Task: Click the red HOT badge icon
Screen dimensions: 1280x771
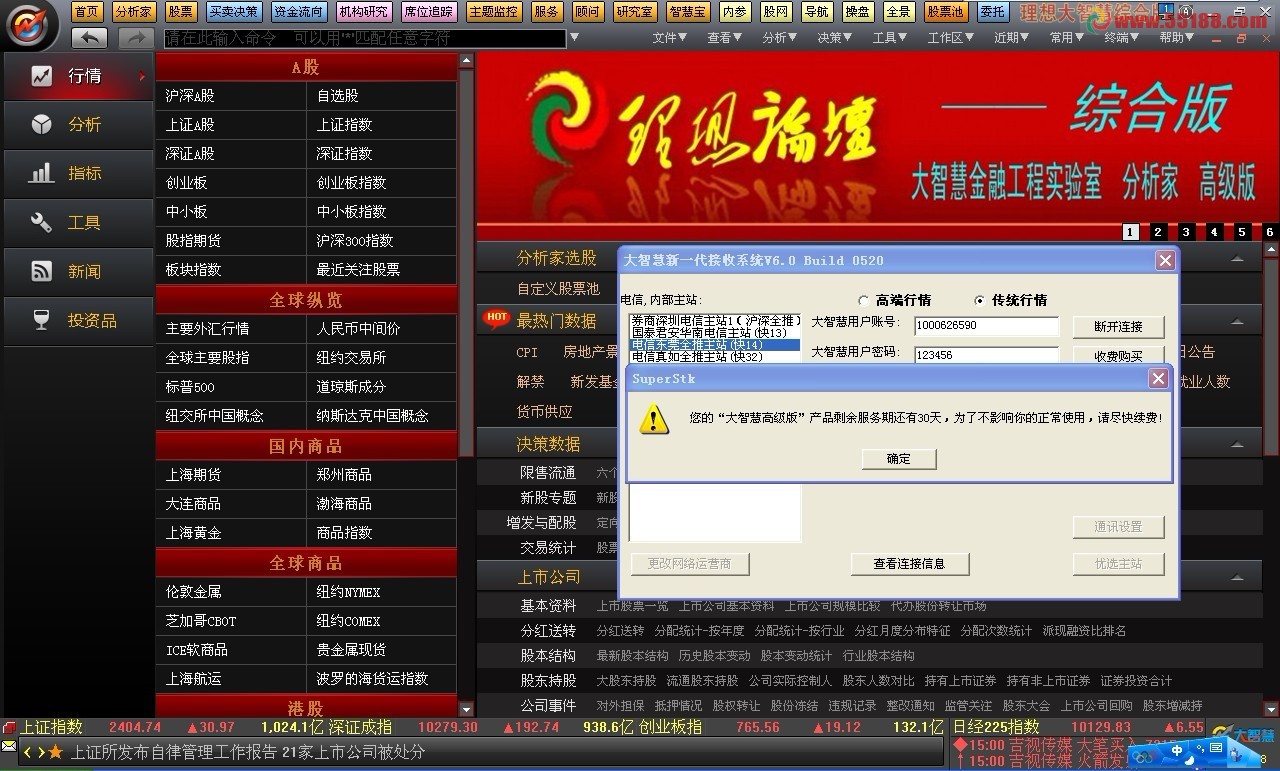Action: tap(496, 318)
